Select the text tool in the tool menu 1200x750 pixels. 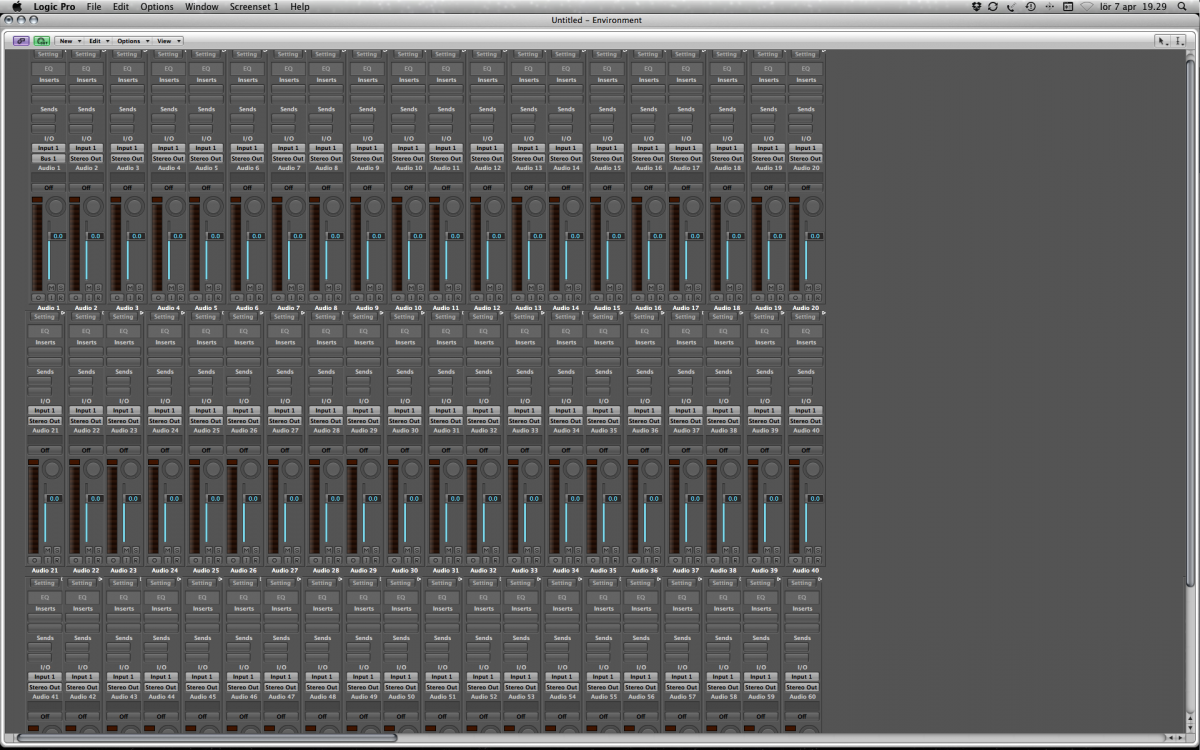pyautogui.click(x=1179, y=41)
